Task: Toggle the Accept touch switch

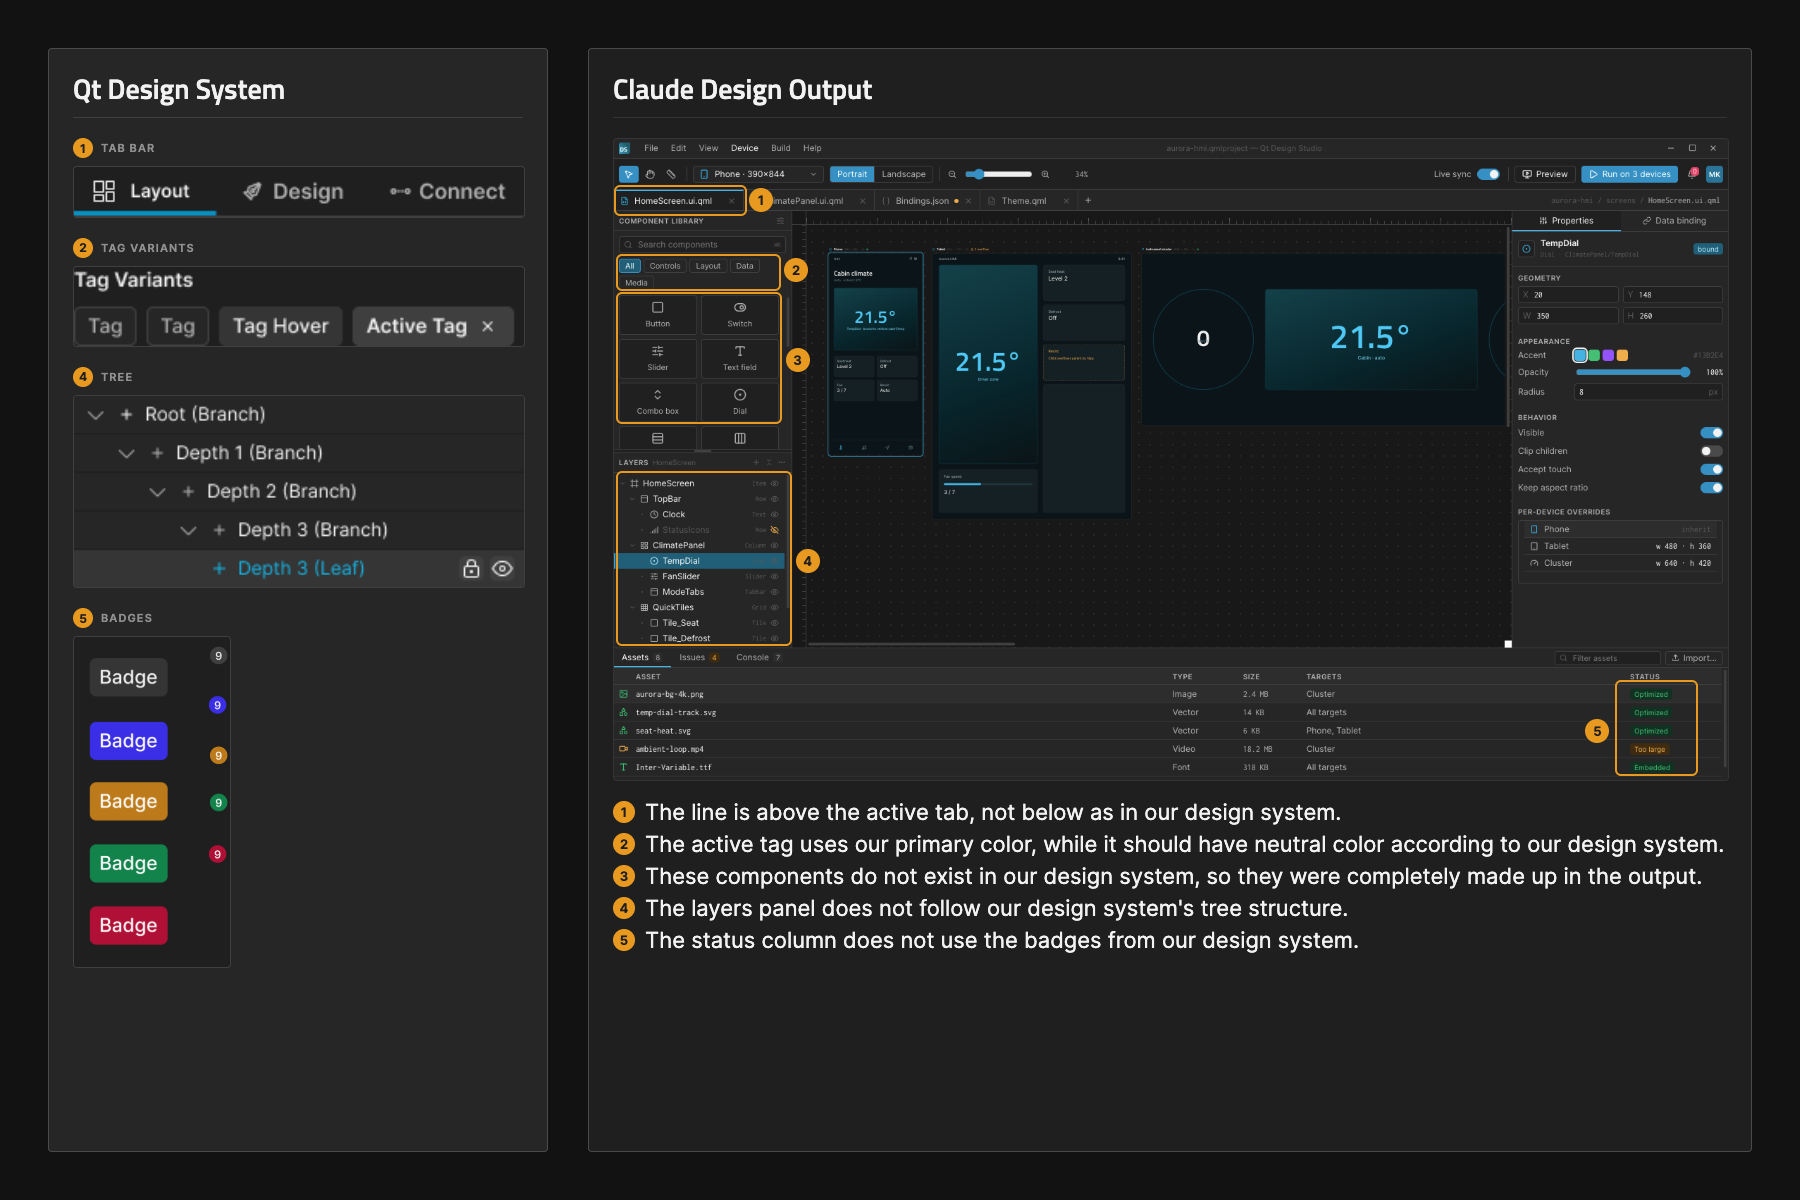Action: point(1711,469)
